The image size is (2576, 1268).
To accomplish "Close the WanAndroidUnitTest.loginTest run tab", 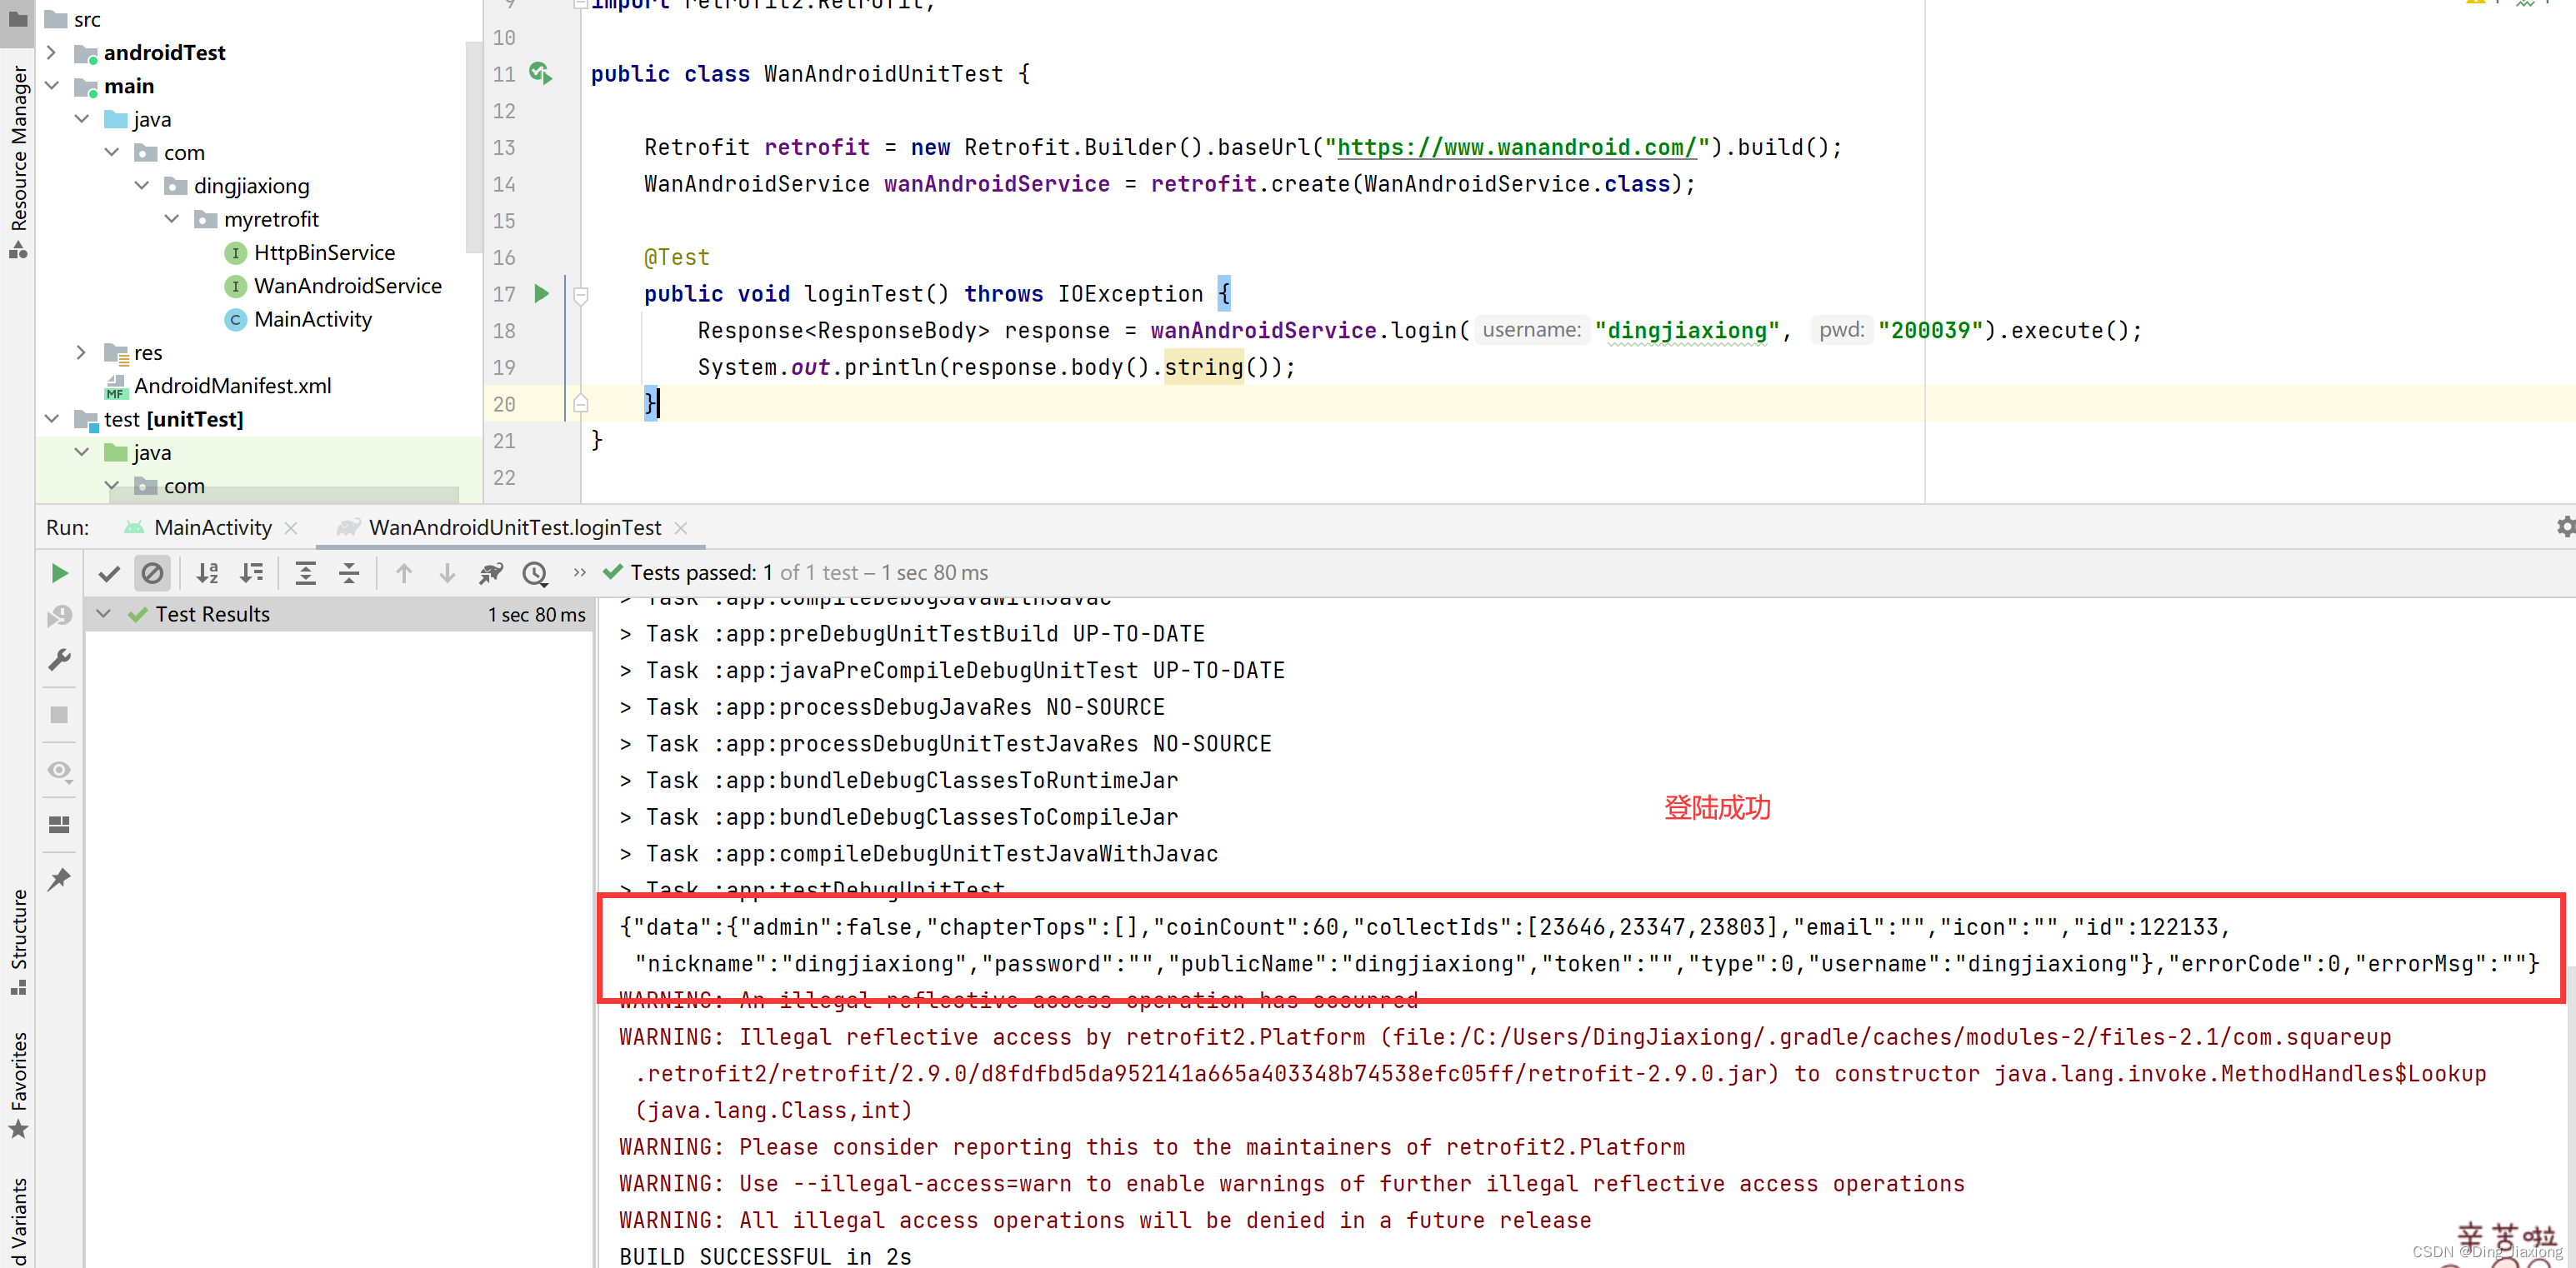I will click(x=681, y=528).
